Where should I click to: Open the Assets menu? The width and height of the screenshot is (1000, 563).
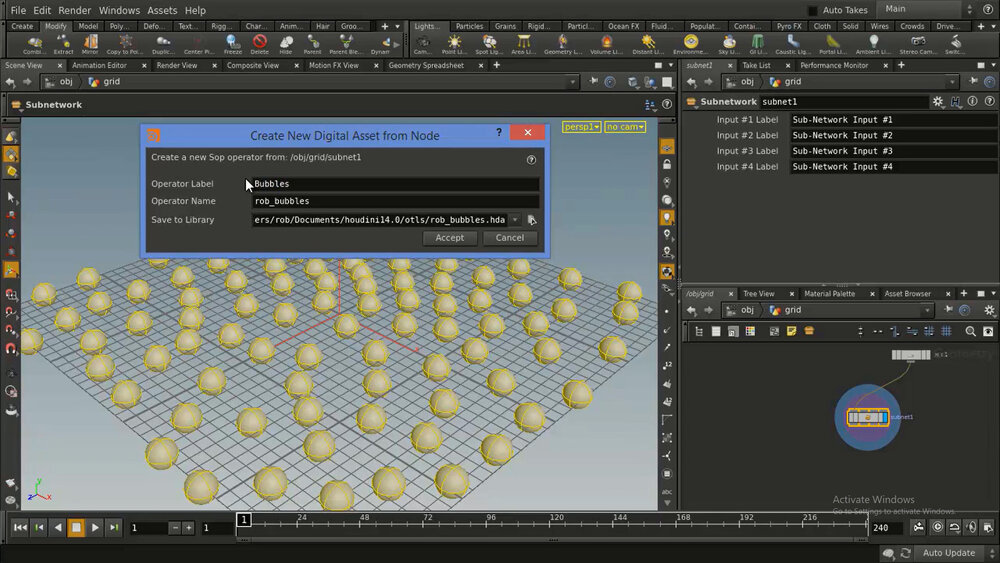point(162,10)
